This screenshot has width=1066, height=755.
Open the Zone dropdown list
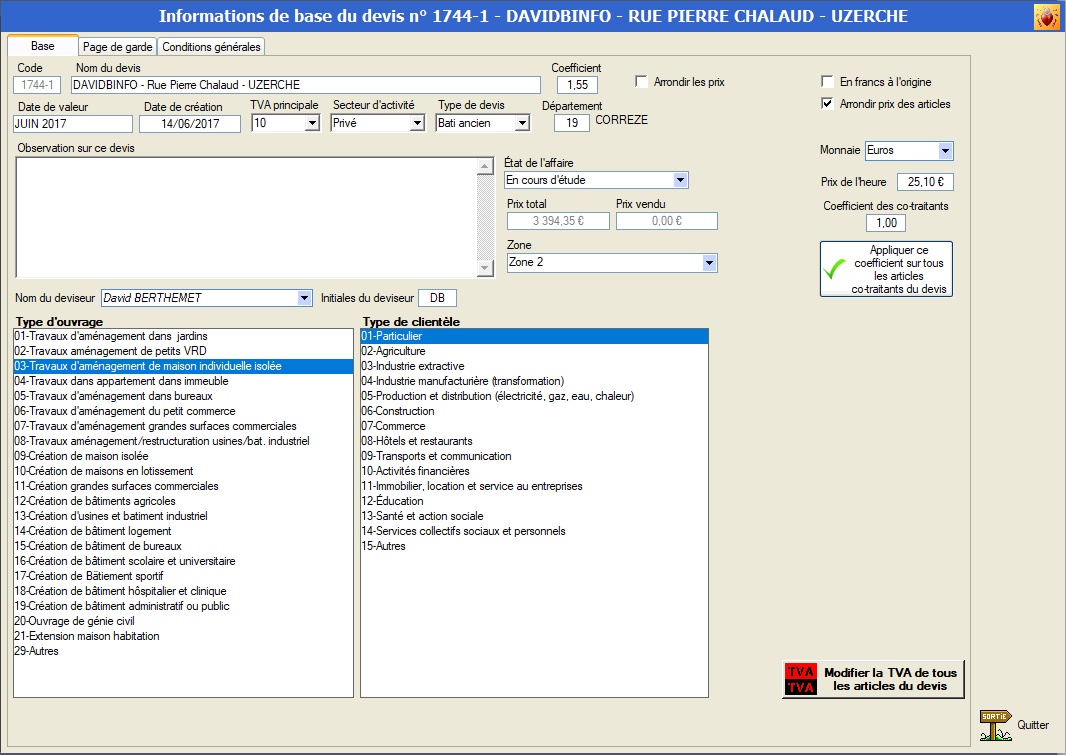(x=709, y=263)
